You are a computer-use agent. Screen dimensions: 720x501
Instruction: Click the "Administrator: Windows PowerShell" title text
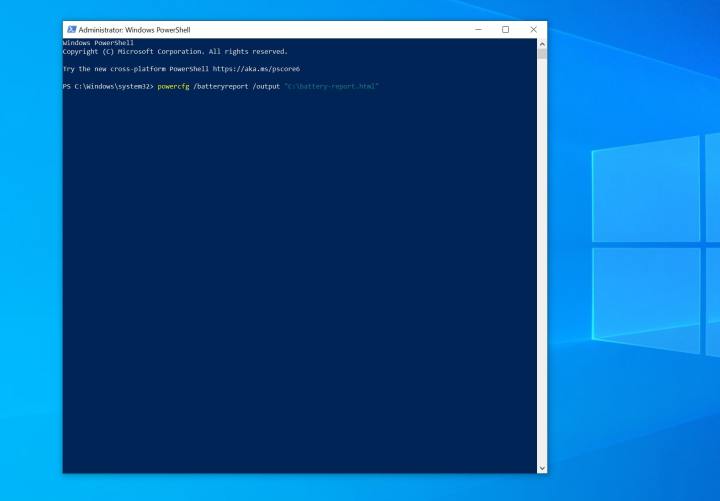tap(135, 30)
